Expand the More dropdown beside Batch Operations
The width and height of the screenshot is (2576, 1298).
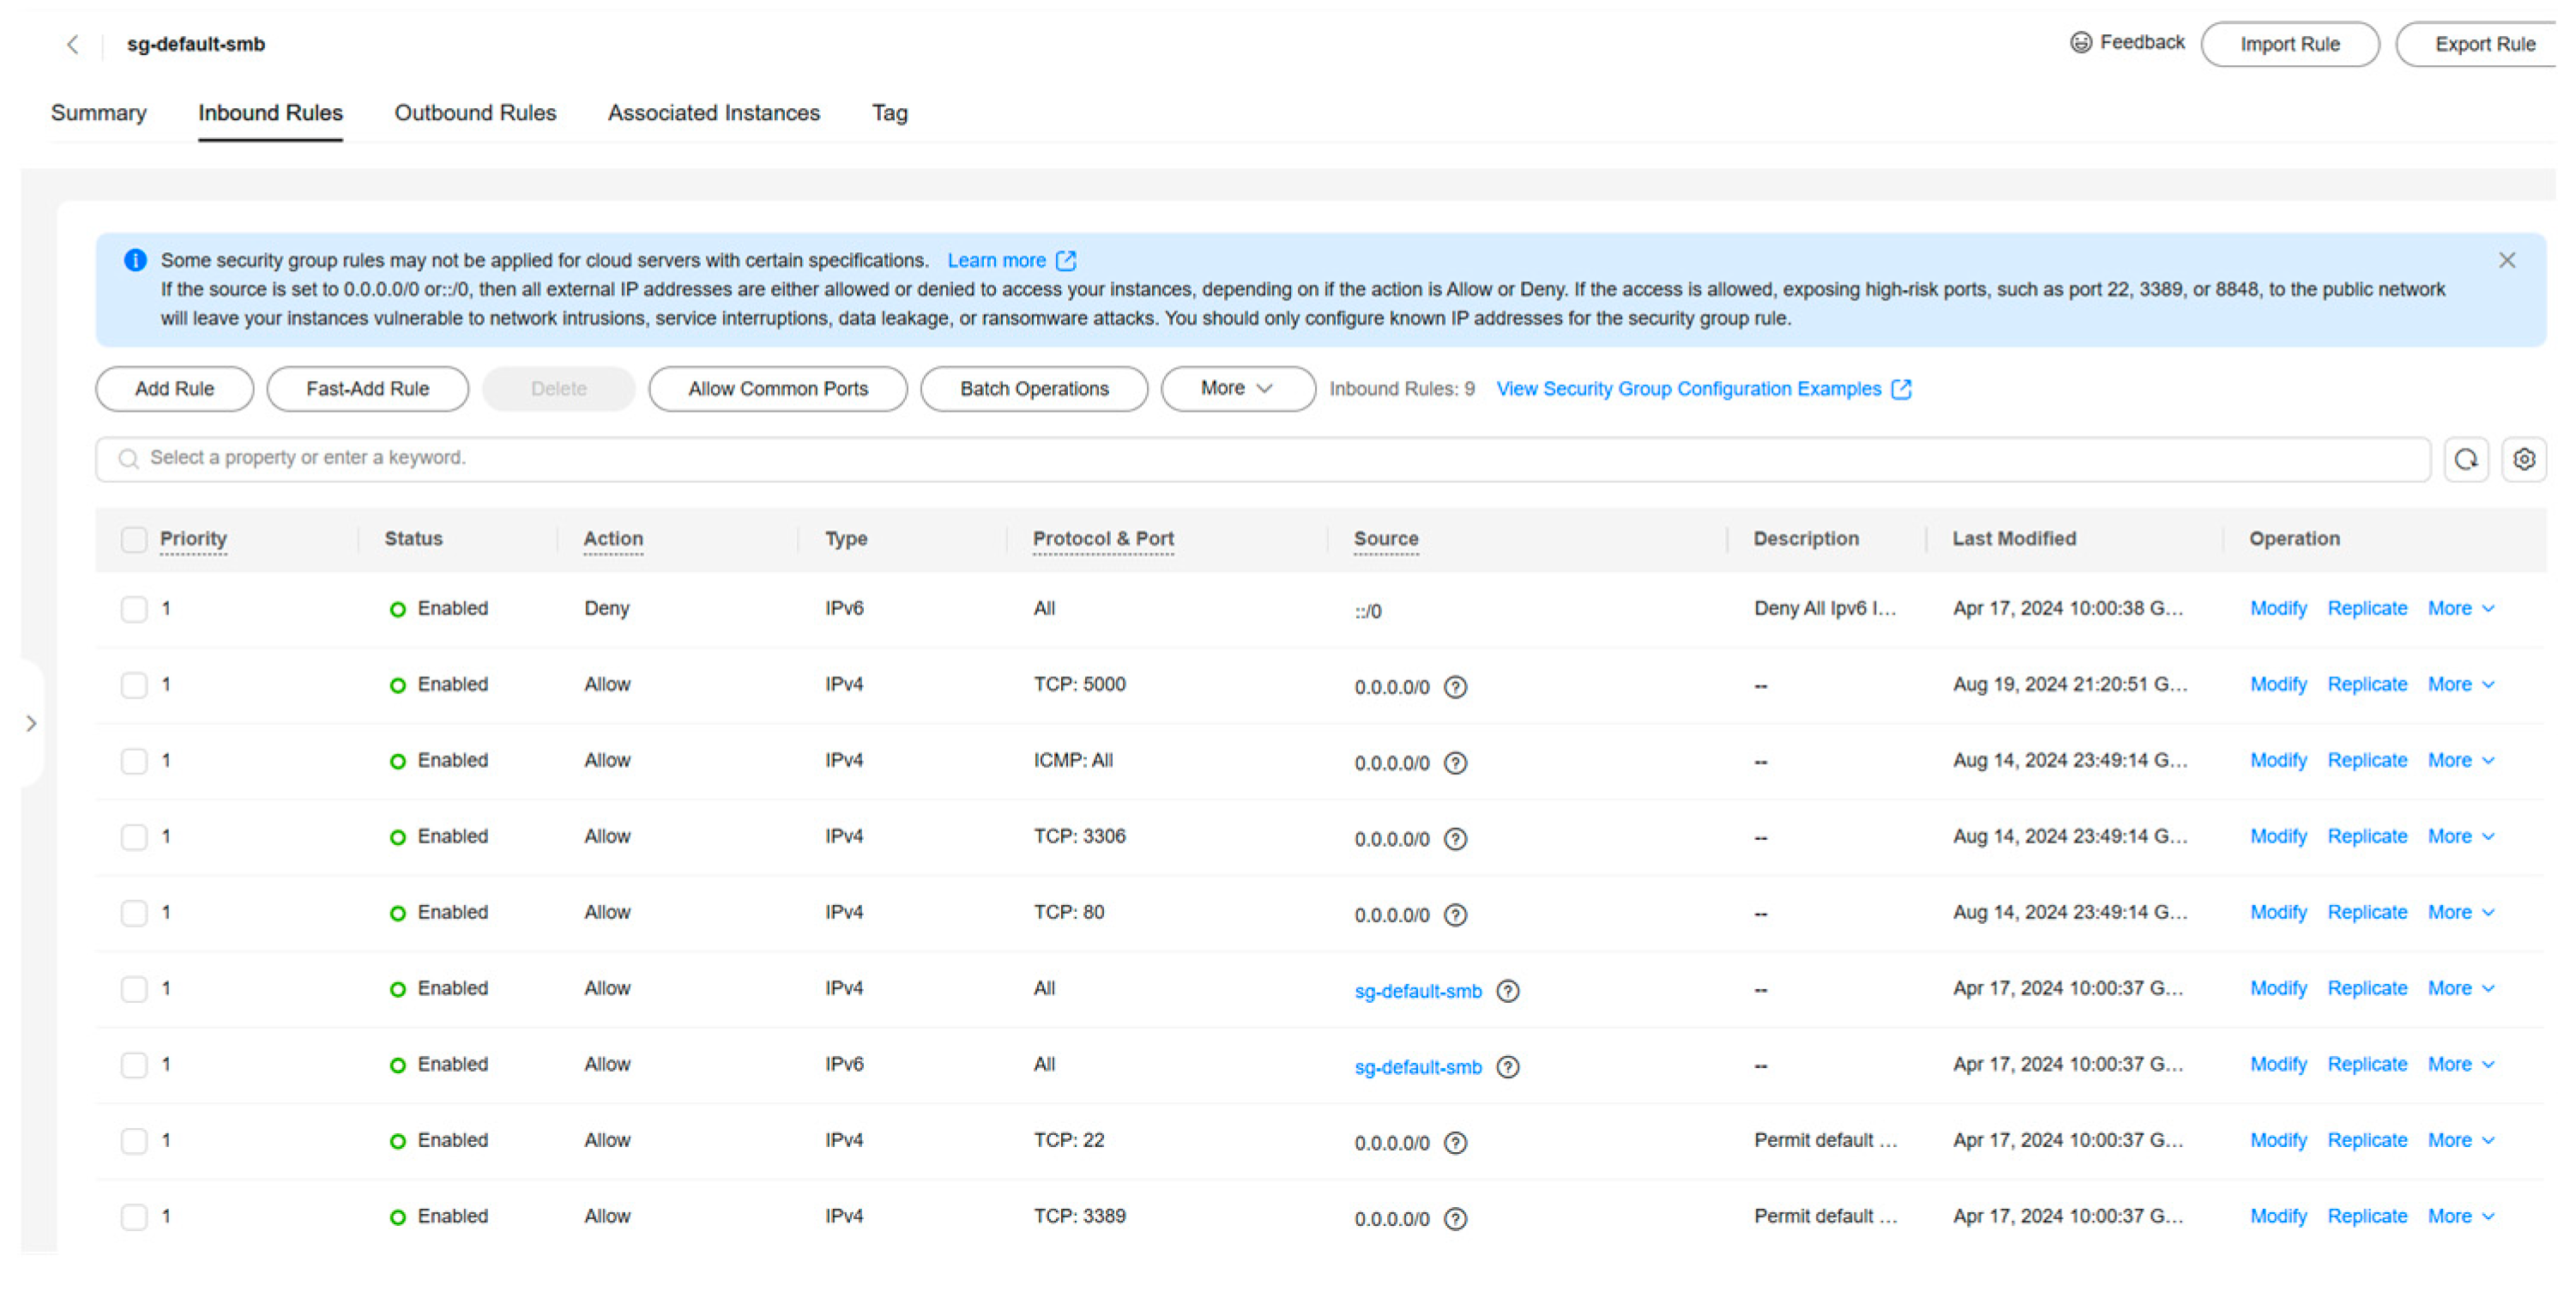[x=1237, y=388]
